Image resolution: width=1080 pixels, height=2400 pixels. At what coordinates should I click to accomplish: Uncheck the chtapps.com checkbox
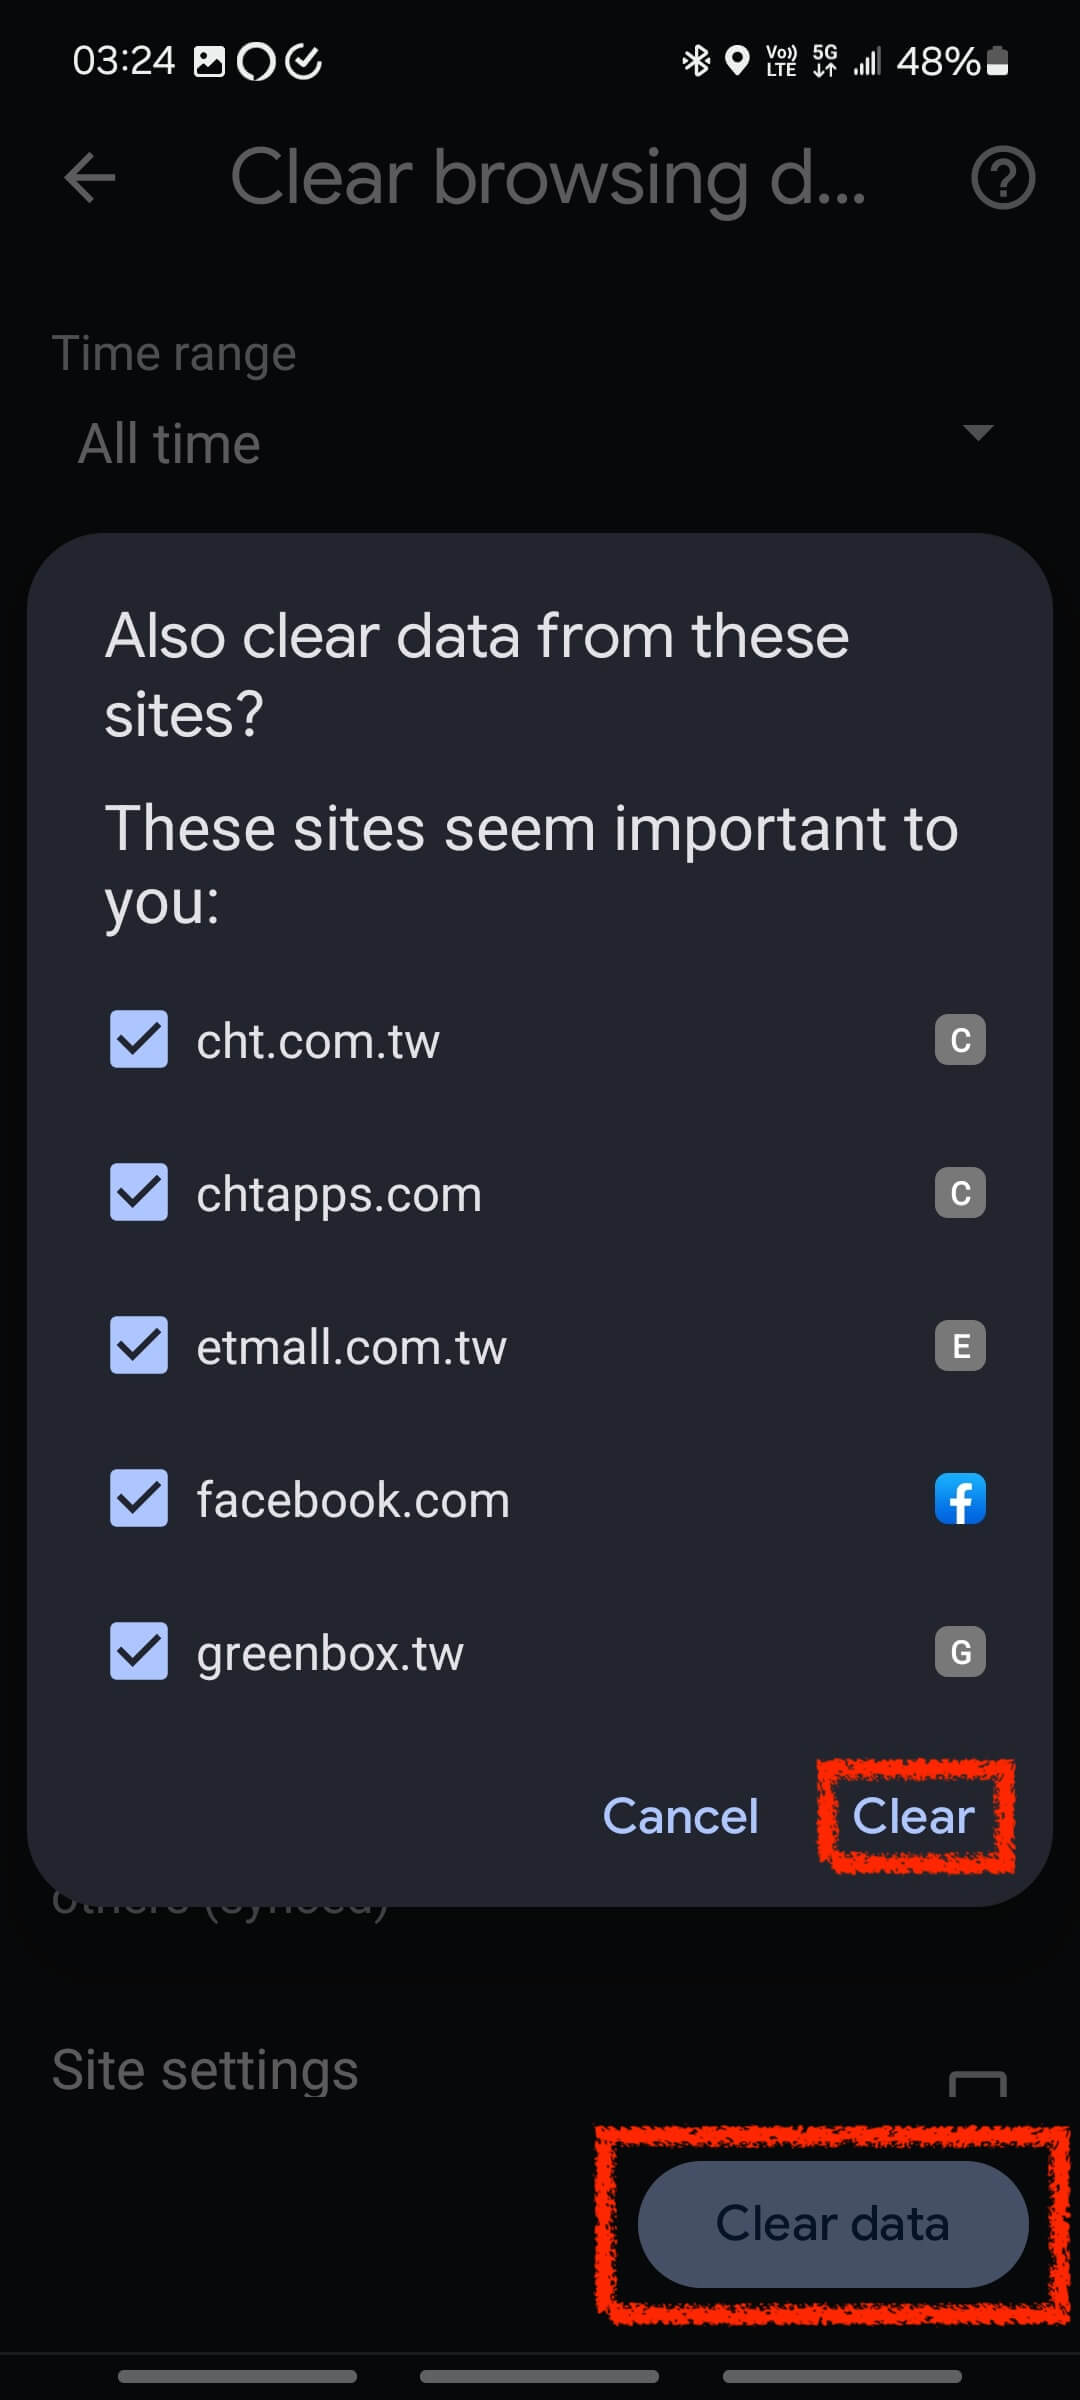(139, 1193)
